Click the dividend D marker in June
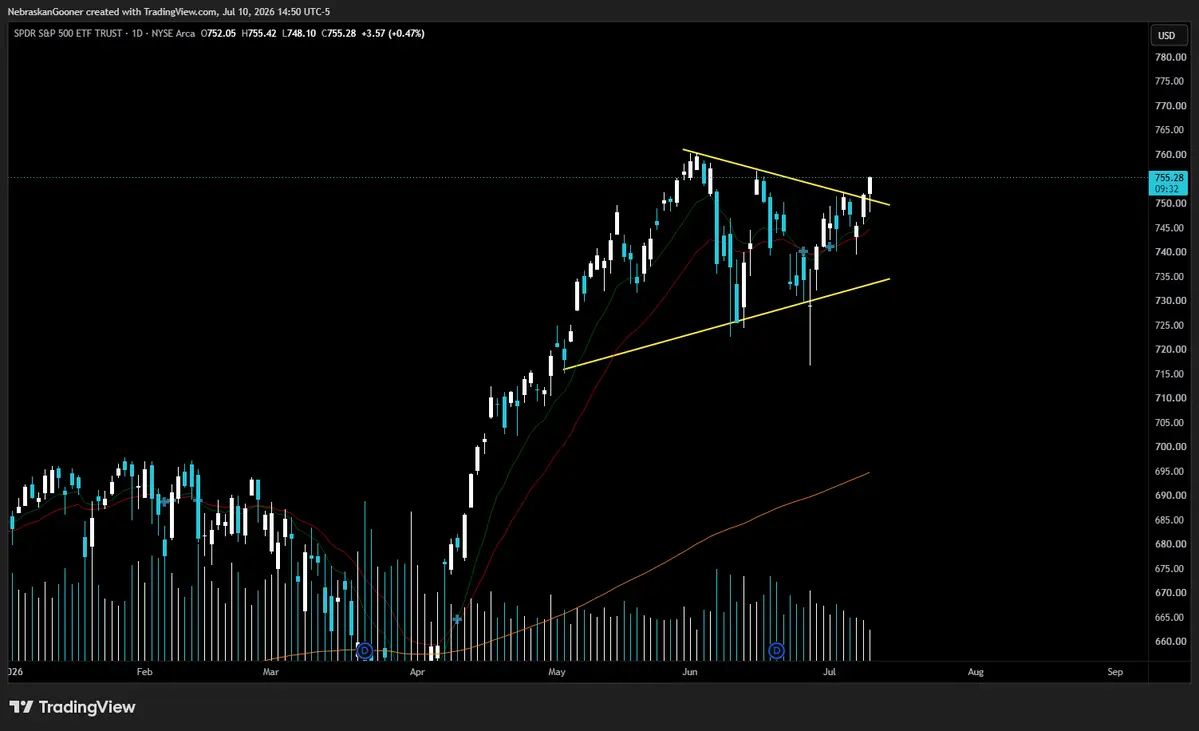Image resolution: width=1199 pixels, height=731 pixels. pyautogui.click(x=776, y=651)
